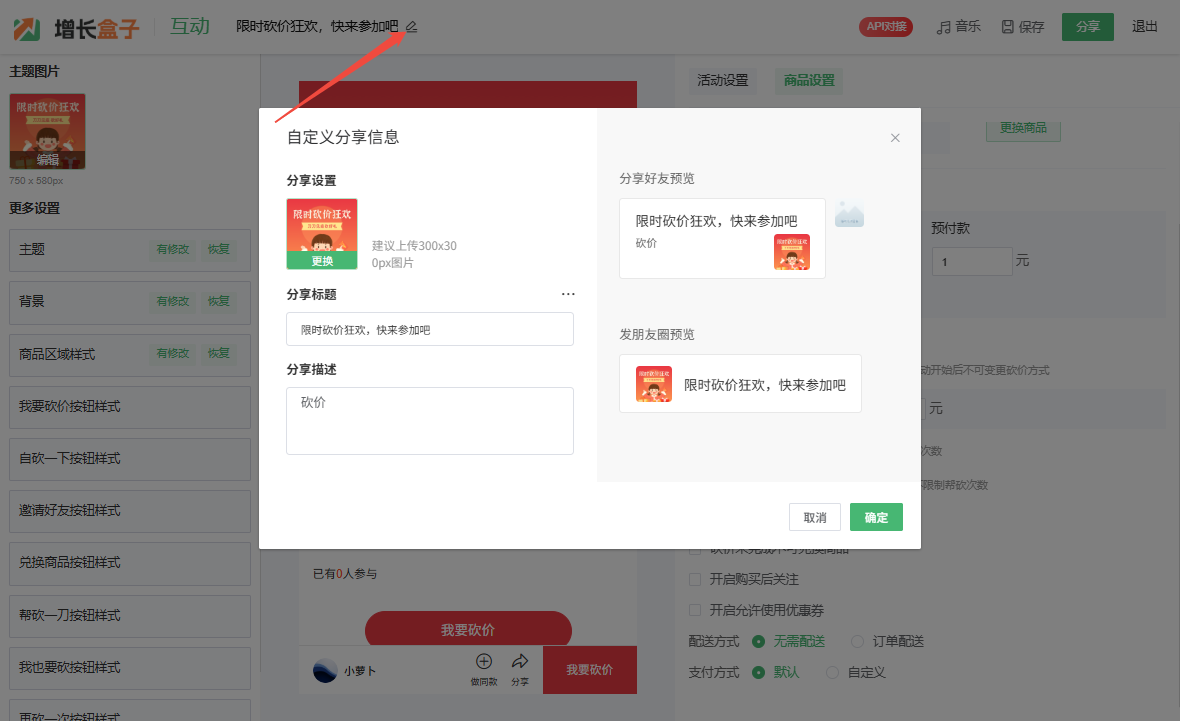Click the three-dot icon beside 分享标题
Image resolution: width=1180 pixels, height=721 pixels.
click(x=568, y=294)
